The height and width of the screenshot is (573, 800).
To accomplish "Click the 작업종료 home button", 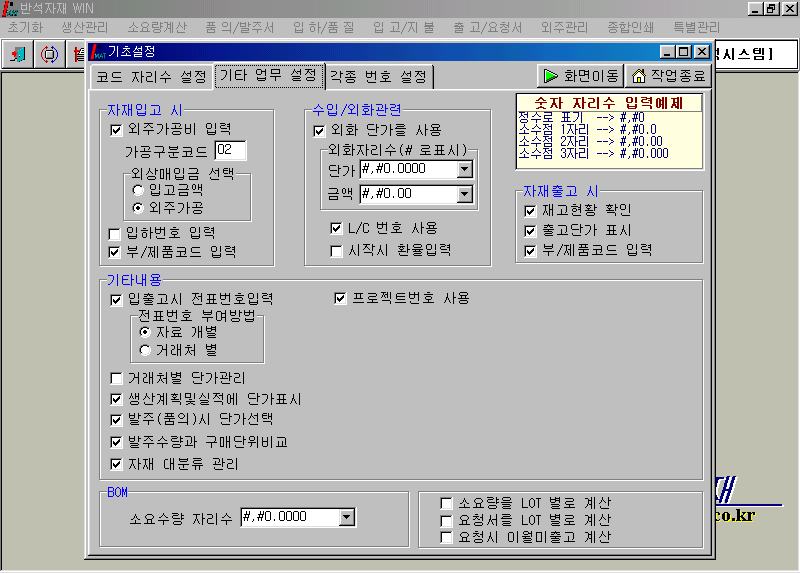I will (668, 76).
